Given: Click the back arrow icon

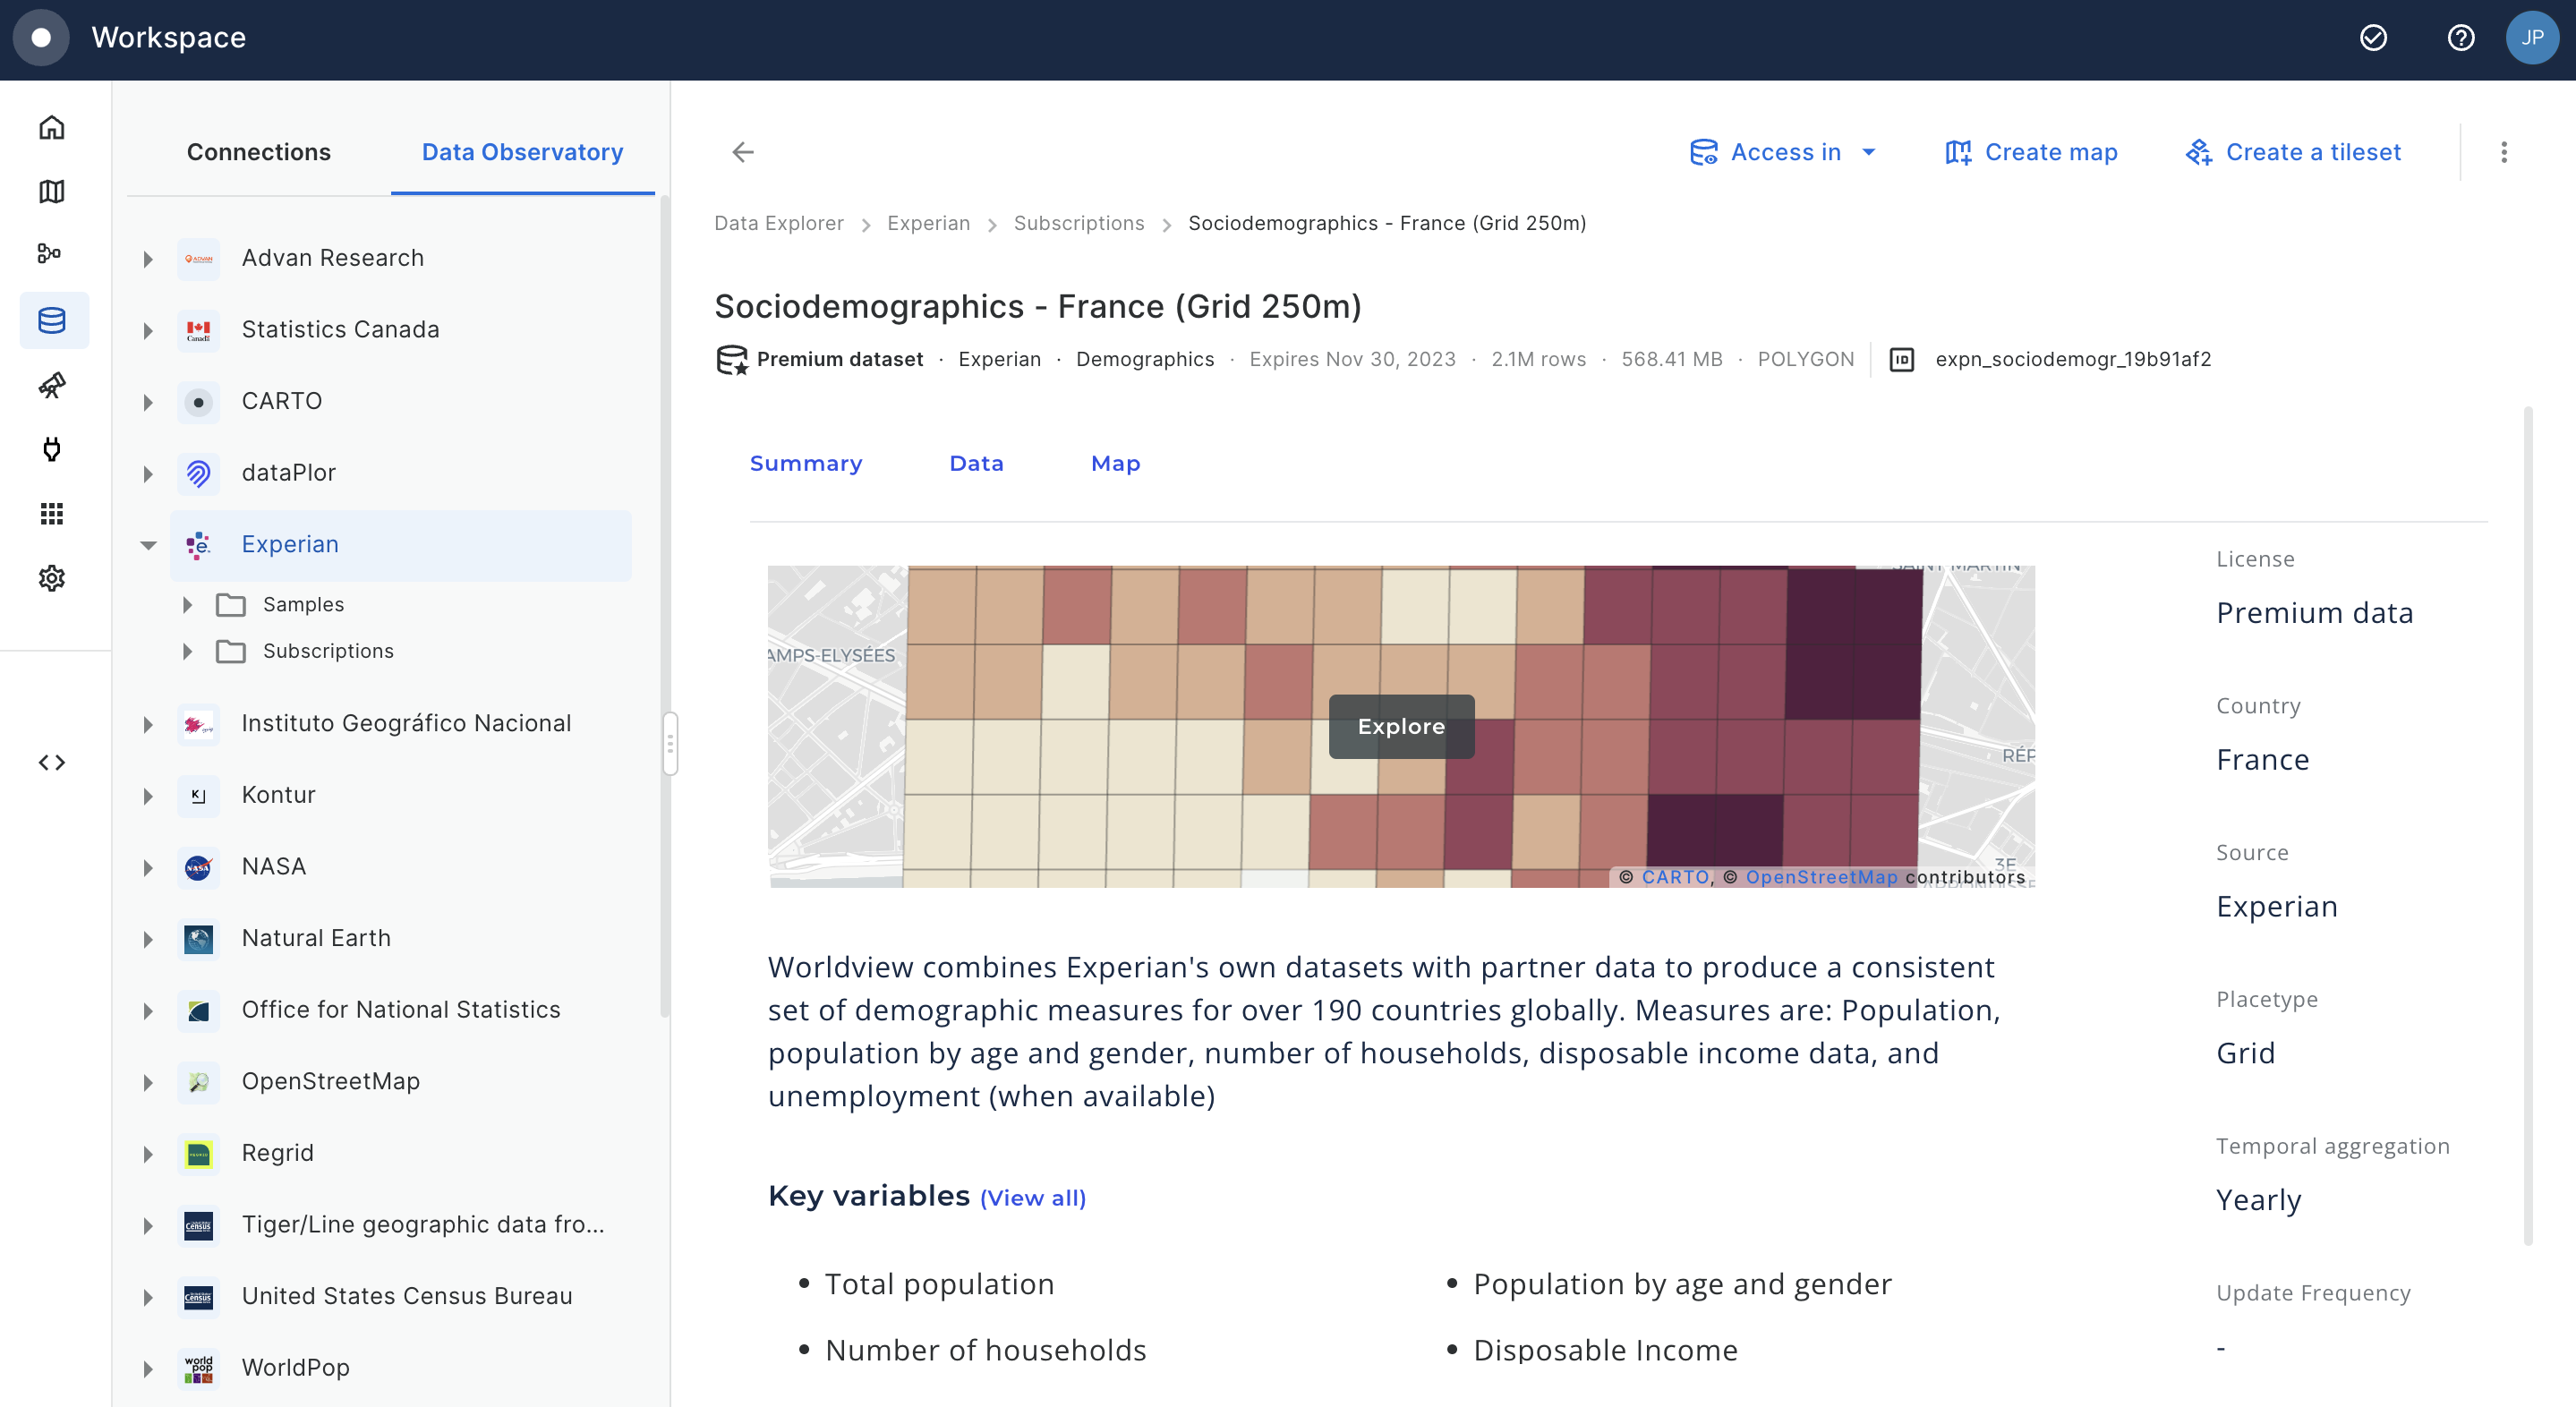Looking at the screenshot, I should point(743,152).
